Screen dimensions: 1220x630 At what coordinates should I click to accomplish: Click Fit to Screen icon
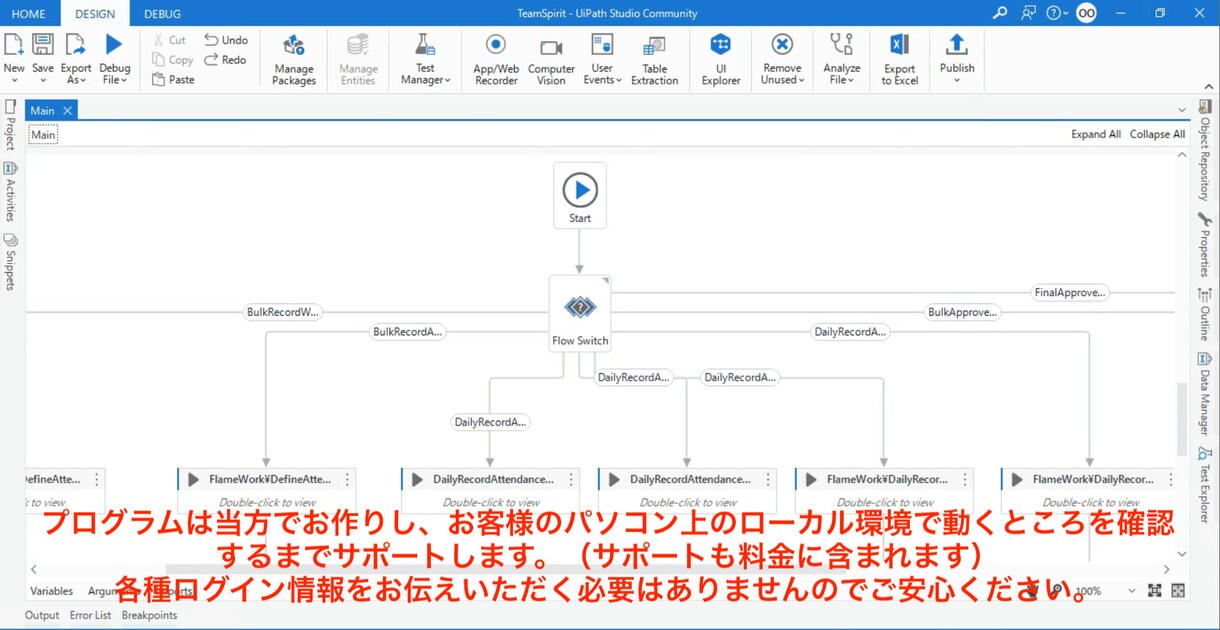tap(1155, 591)
